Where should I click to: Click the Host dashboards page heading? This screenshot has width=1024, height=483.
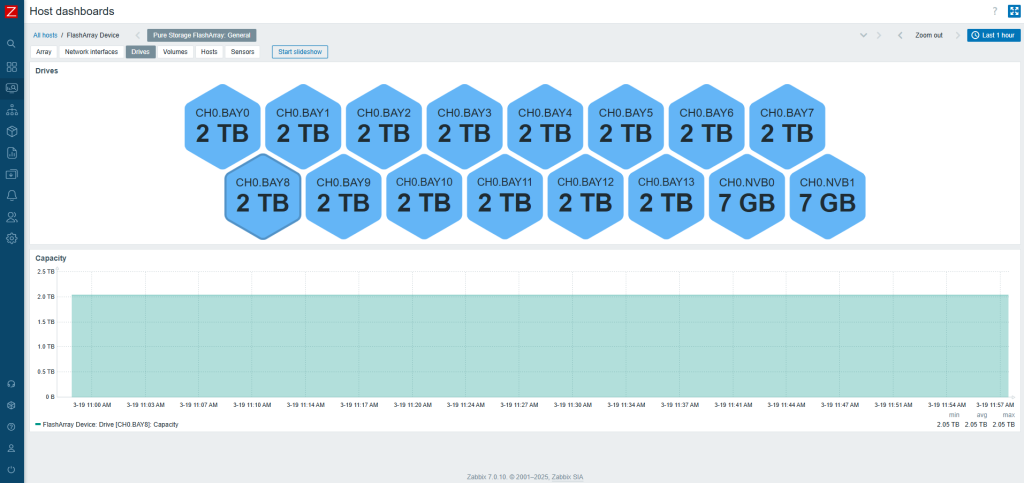point(72,11)
